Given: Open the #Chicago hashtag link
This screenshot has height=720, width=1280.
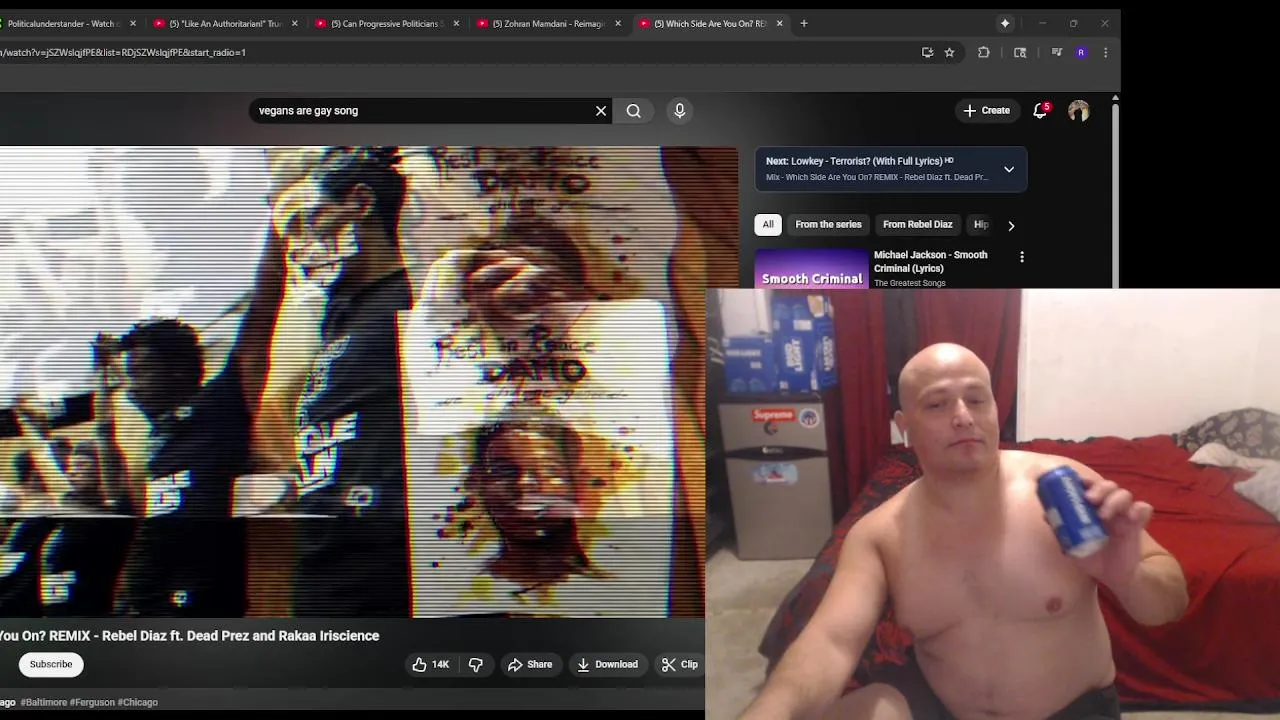Looking at the screenshot, I should point(137,702).
